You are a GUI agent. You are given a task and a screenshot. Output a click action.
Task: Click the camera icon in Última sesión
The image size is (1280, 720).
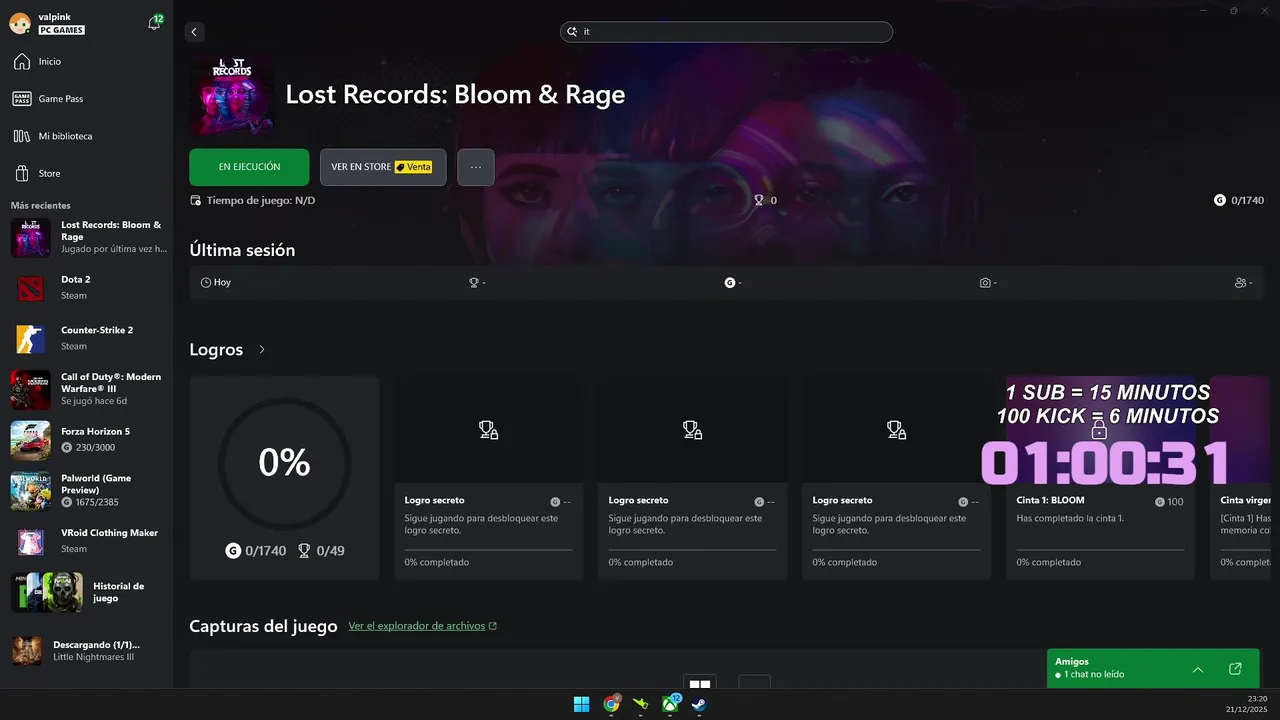coord(985,283)
